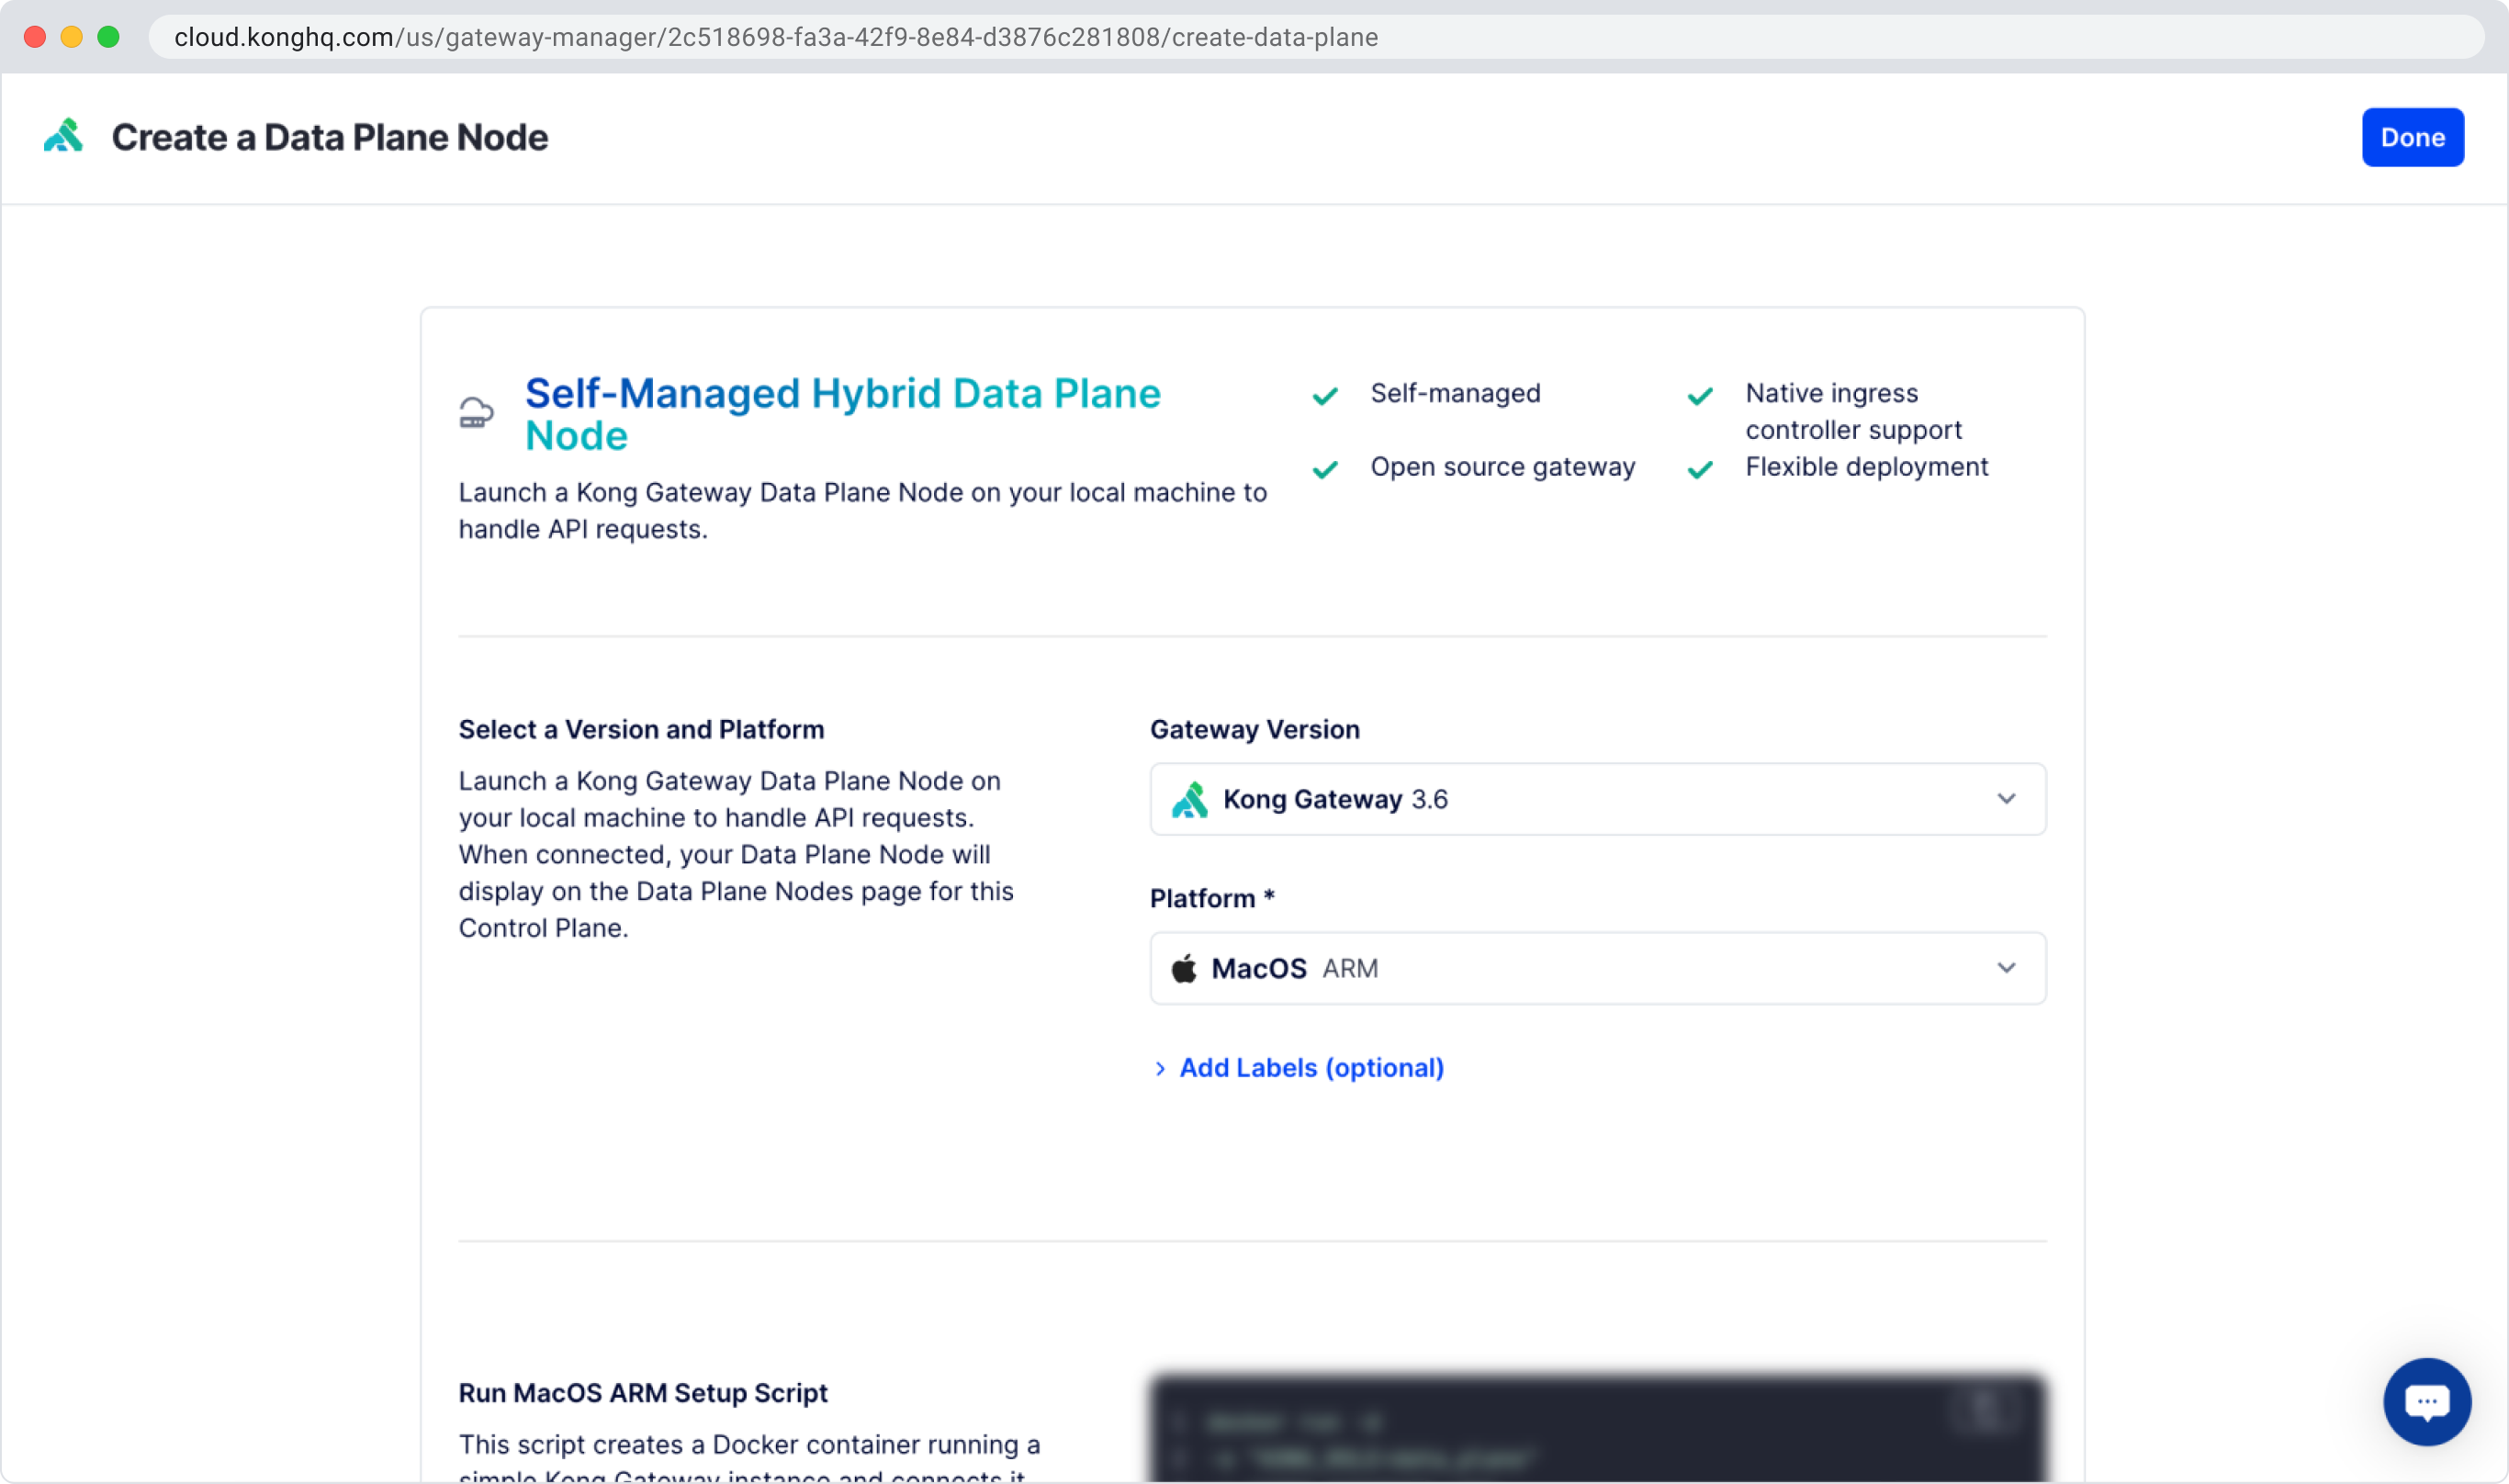Click the blurred Docker script code block
Image resolution: width=2509 pixels, height=1484 pixels.
(x=1597, y=1440)
